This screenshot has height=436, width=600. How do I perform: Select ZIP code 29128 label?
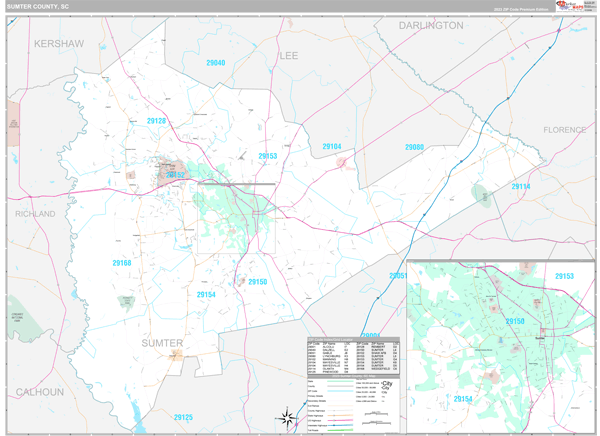pyautogui.click(x=155, y=121)
